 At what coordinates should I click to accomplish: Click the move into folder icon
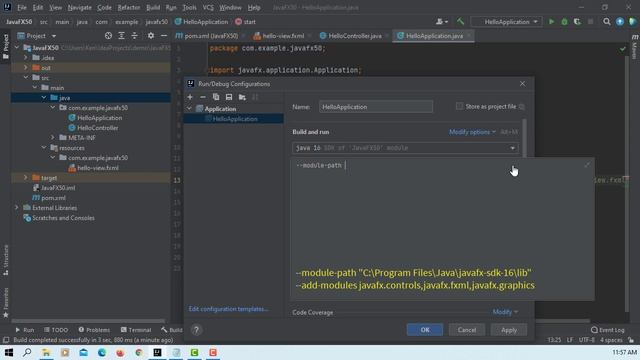[242, 97]
